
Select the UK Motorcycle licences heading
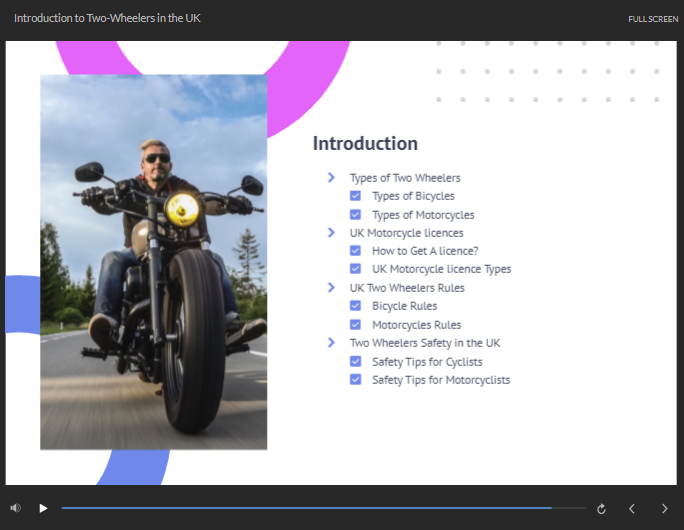[407, 233]
